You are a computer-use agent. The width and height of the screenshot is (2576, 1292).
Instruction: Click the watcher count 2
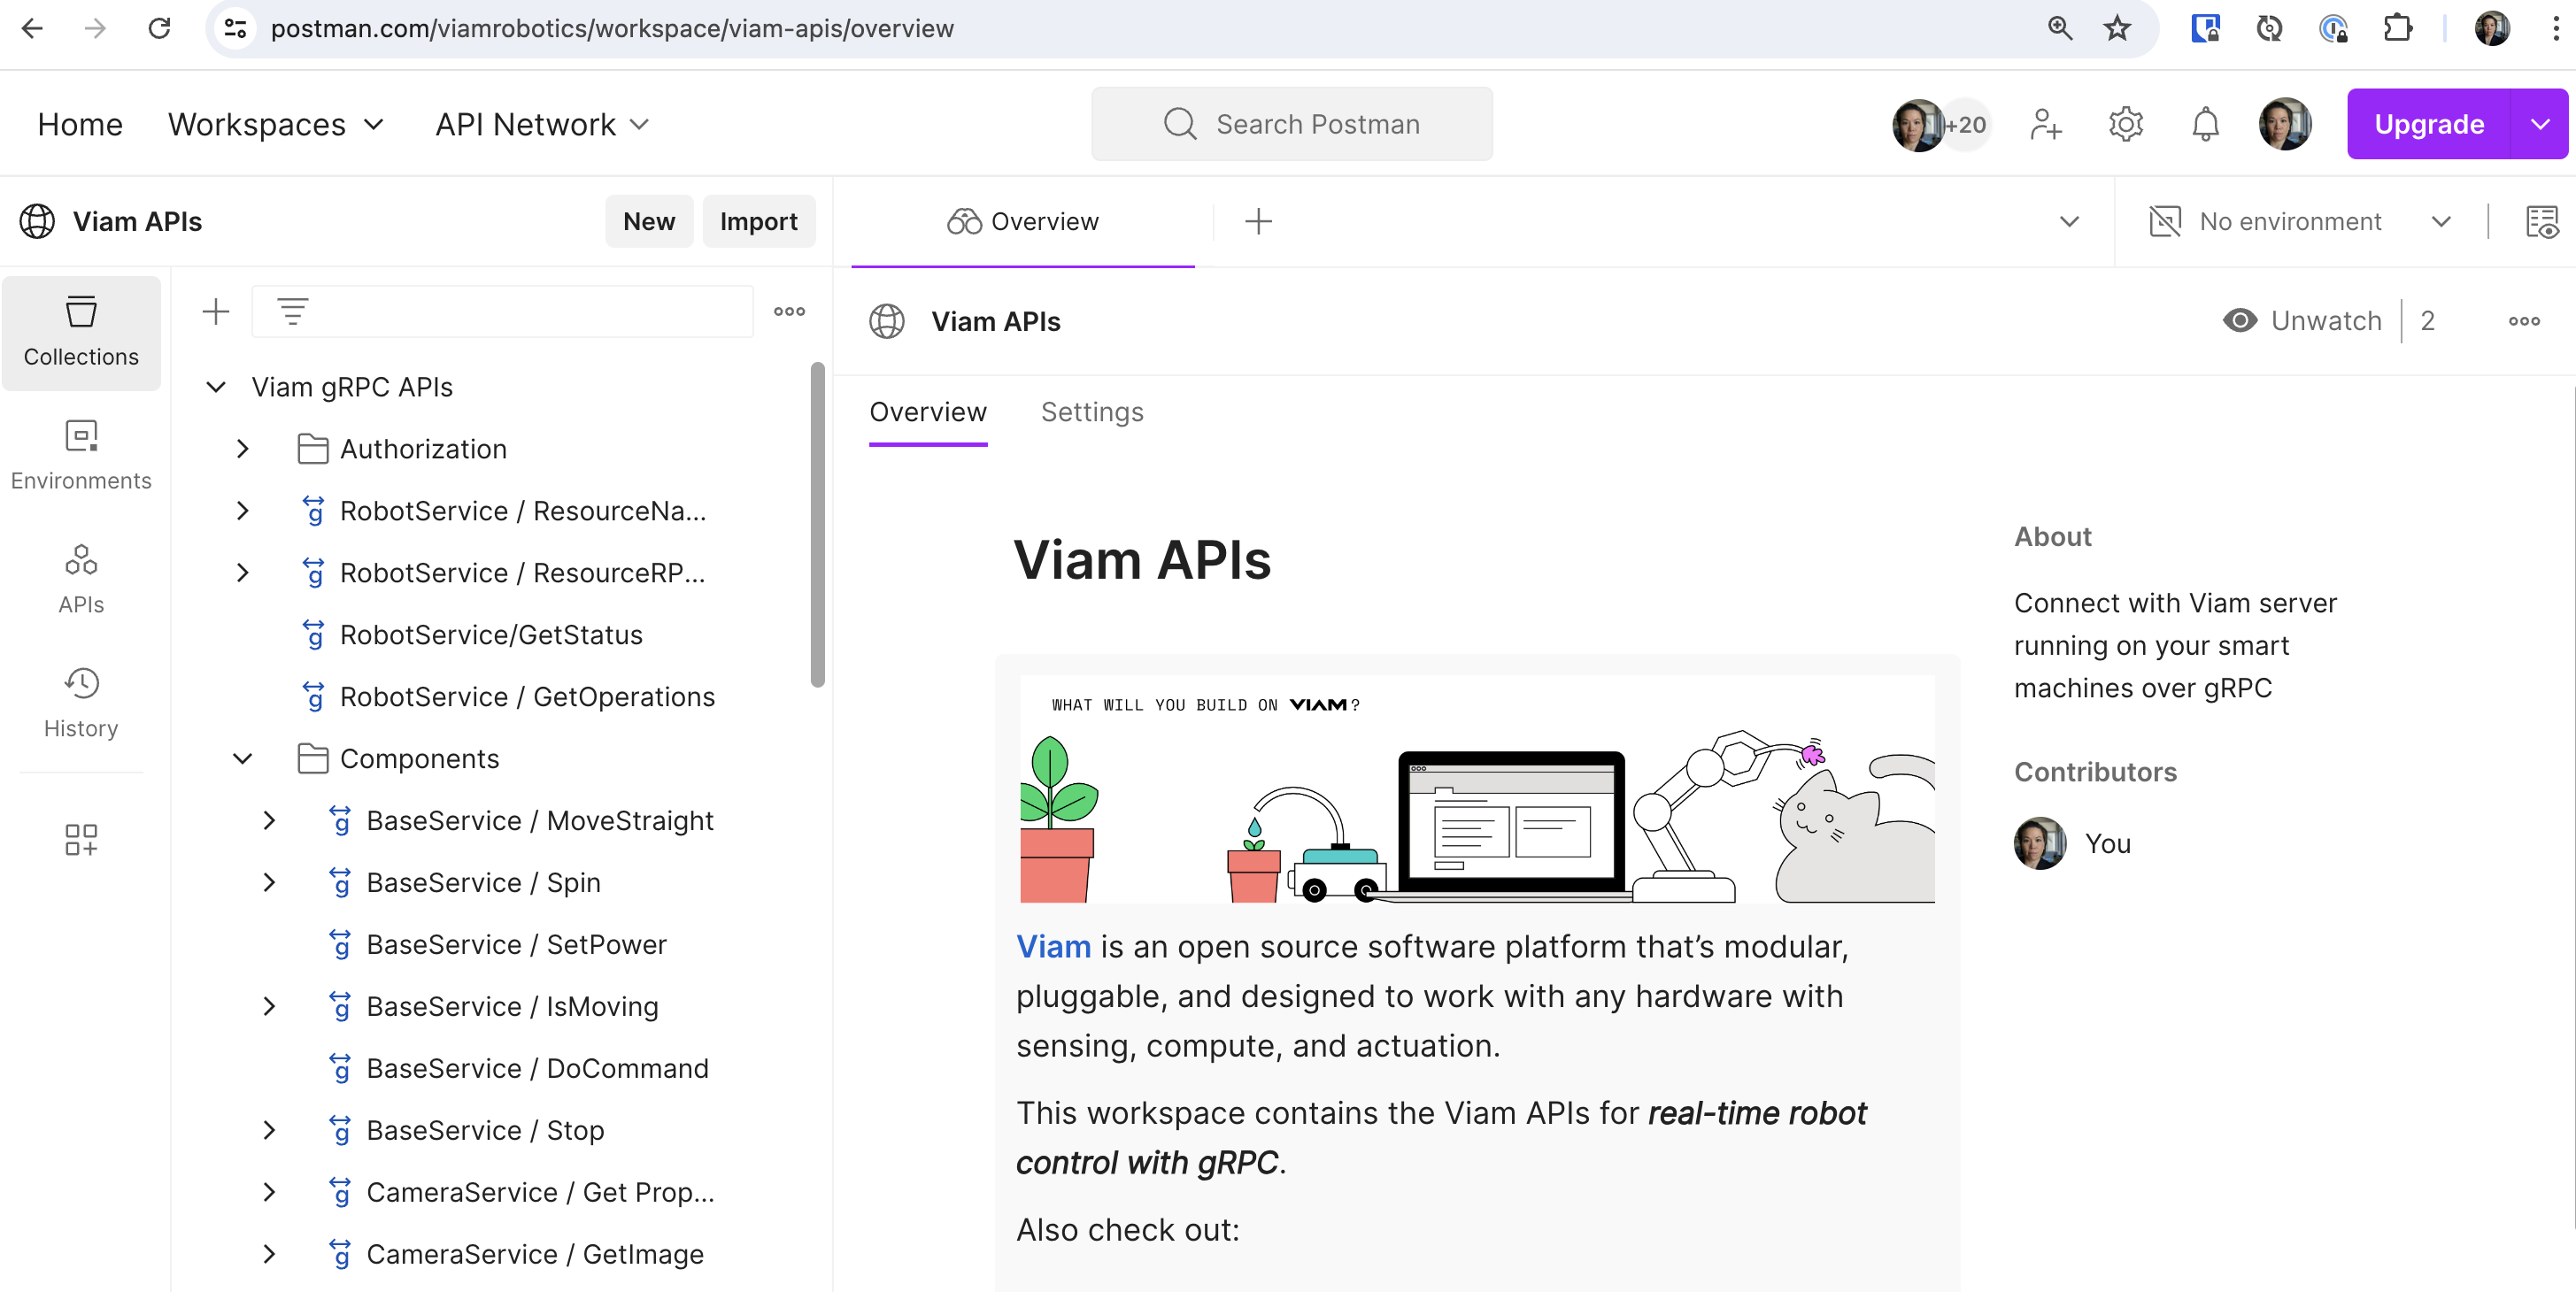pos(2428,321)
